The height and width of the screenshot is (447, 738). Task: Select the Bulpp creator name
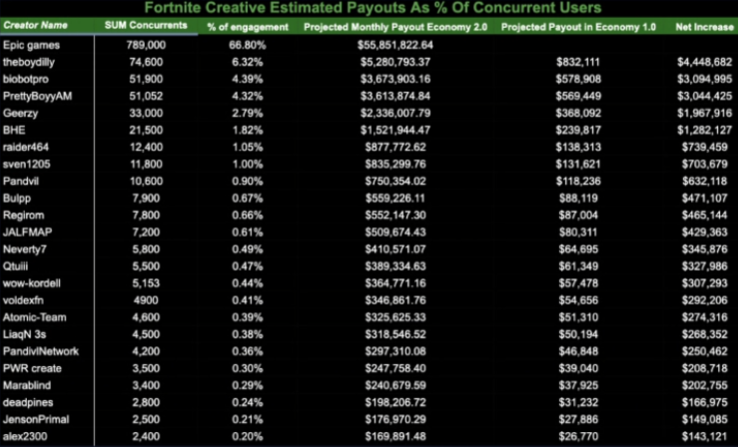pos(16,198)
